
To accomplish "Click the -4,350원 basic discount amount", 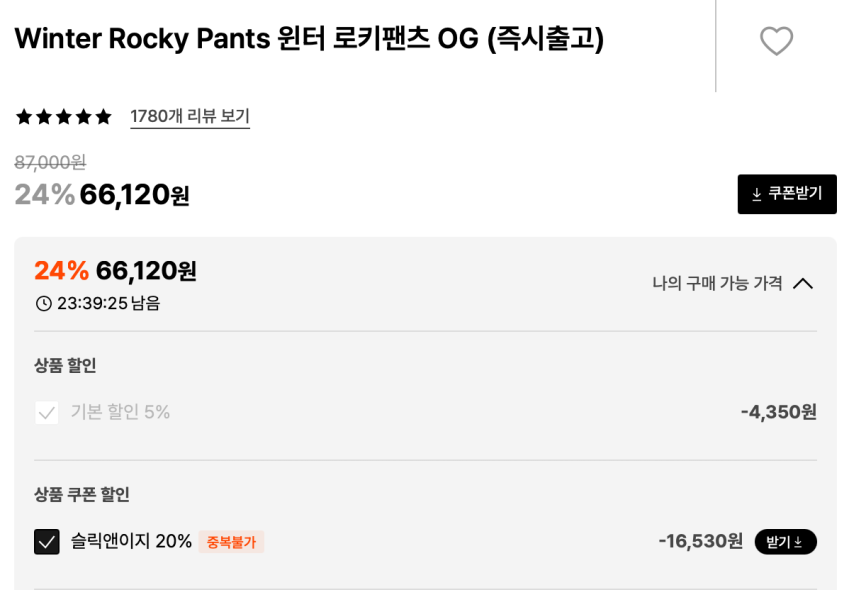I will click(778, 412).
